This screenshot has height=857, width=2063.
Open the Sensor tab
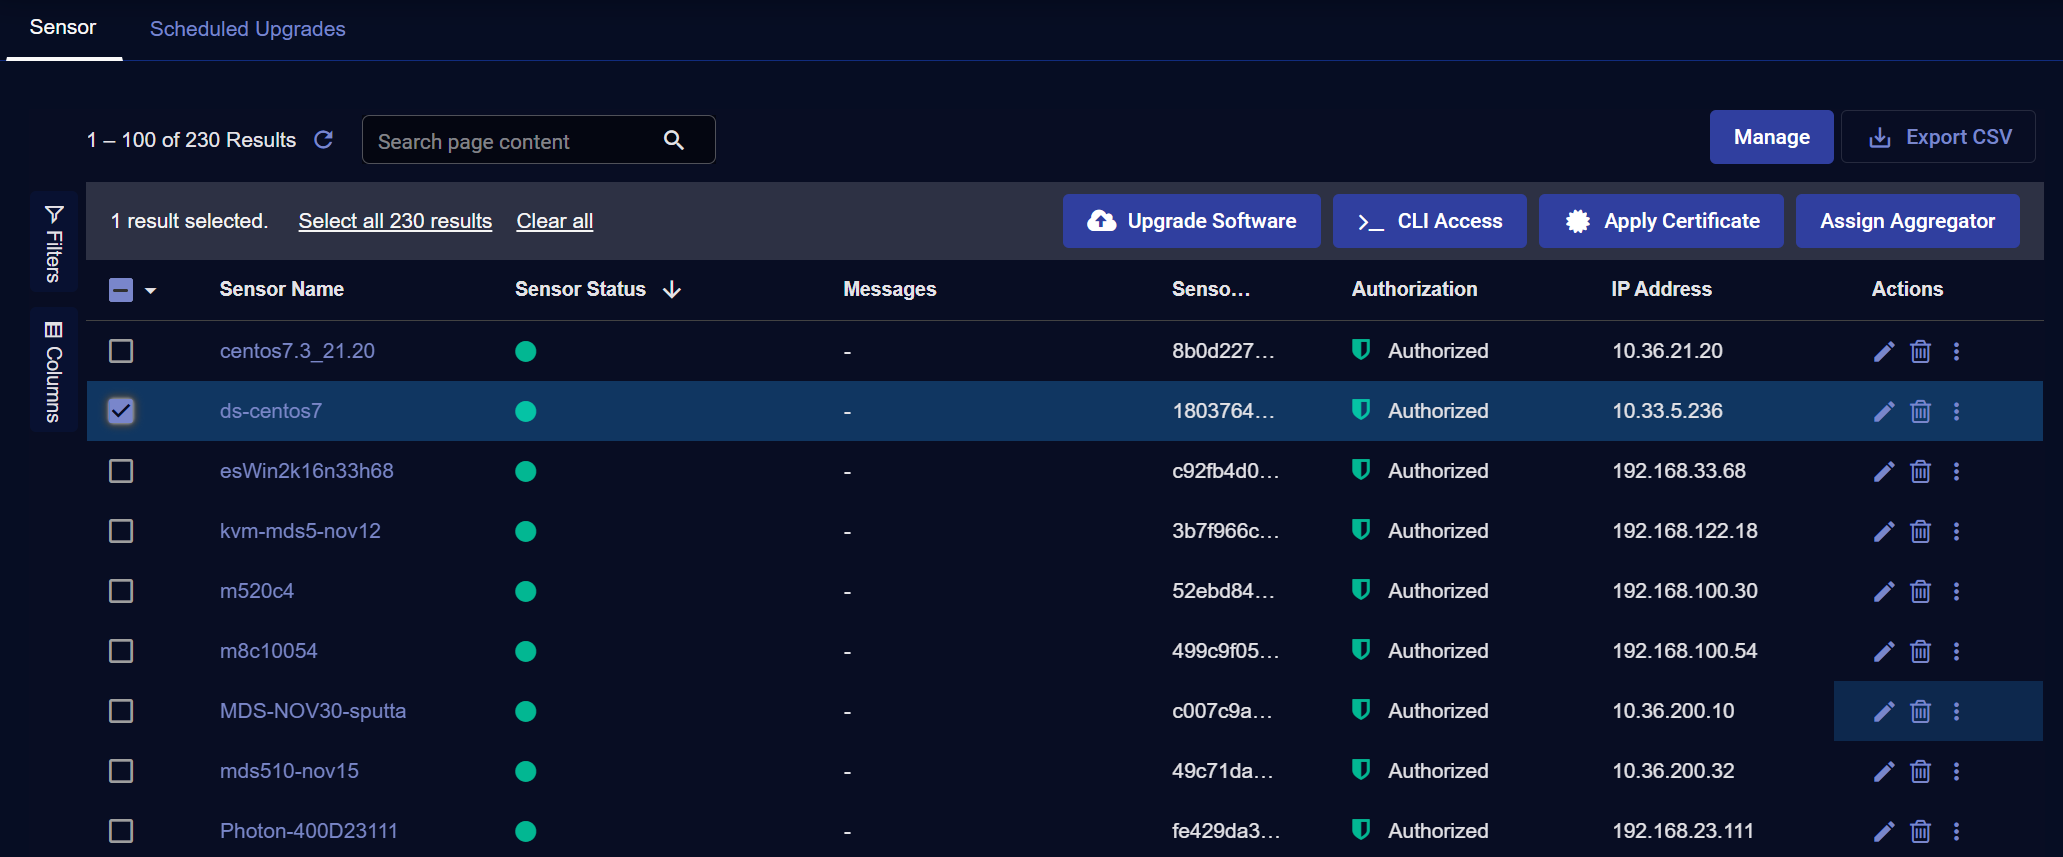[x=63, y=28]
